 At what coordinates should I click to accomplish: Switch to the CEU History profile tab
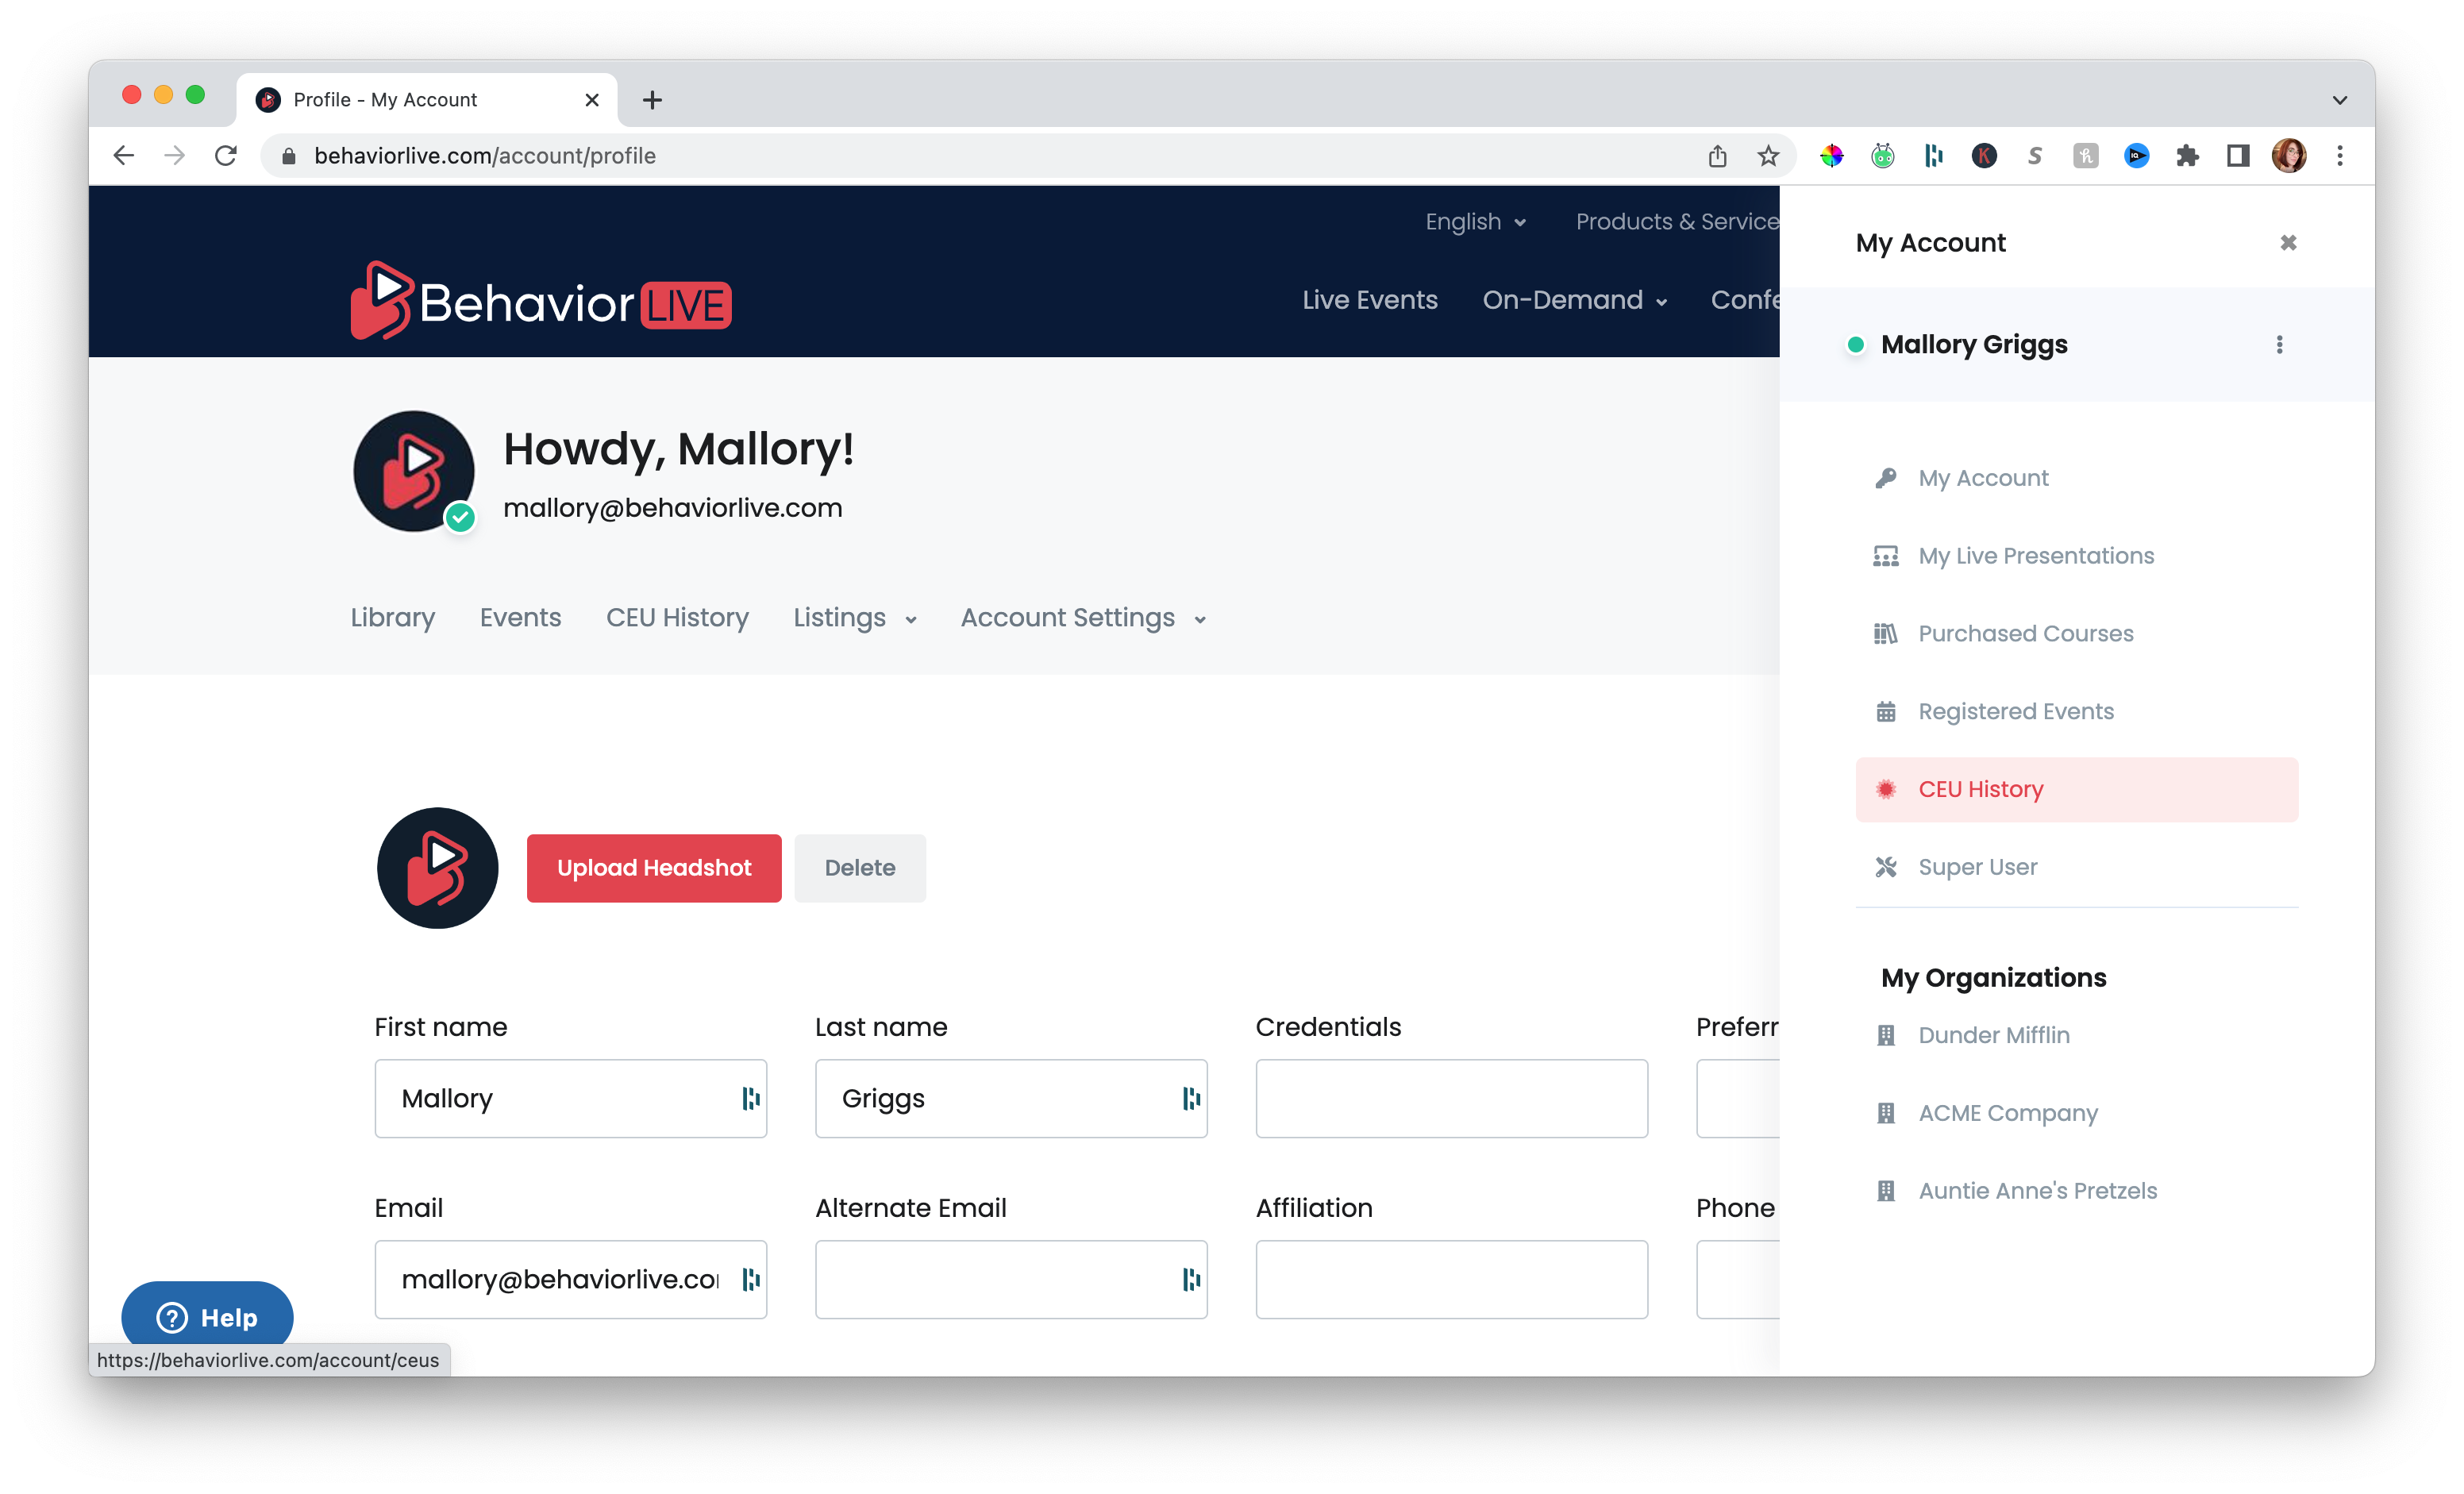[x=677, y=618]
